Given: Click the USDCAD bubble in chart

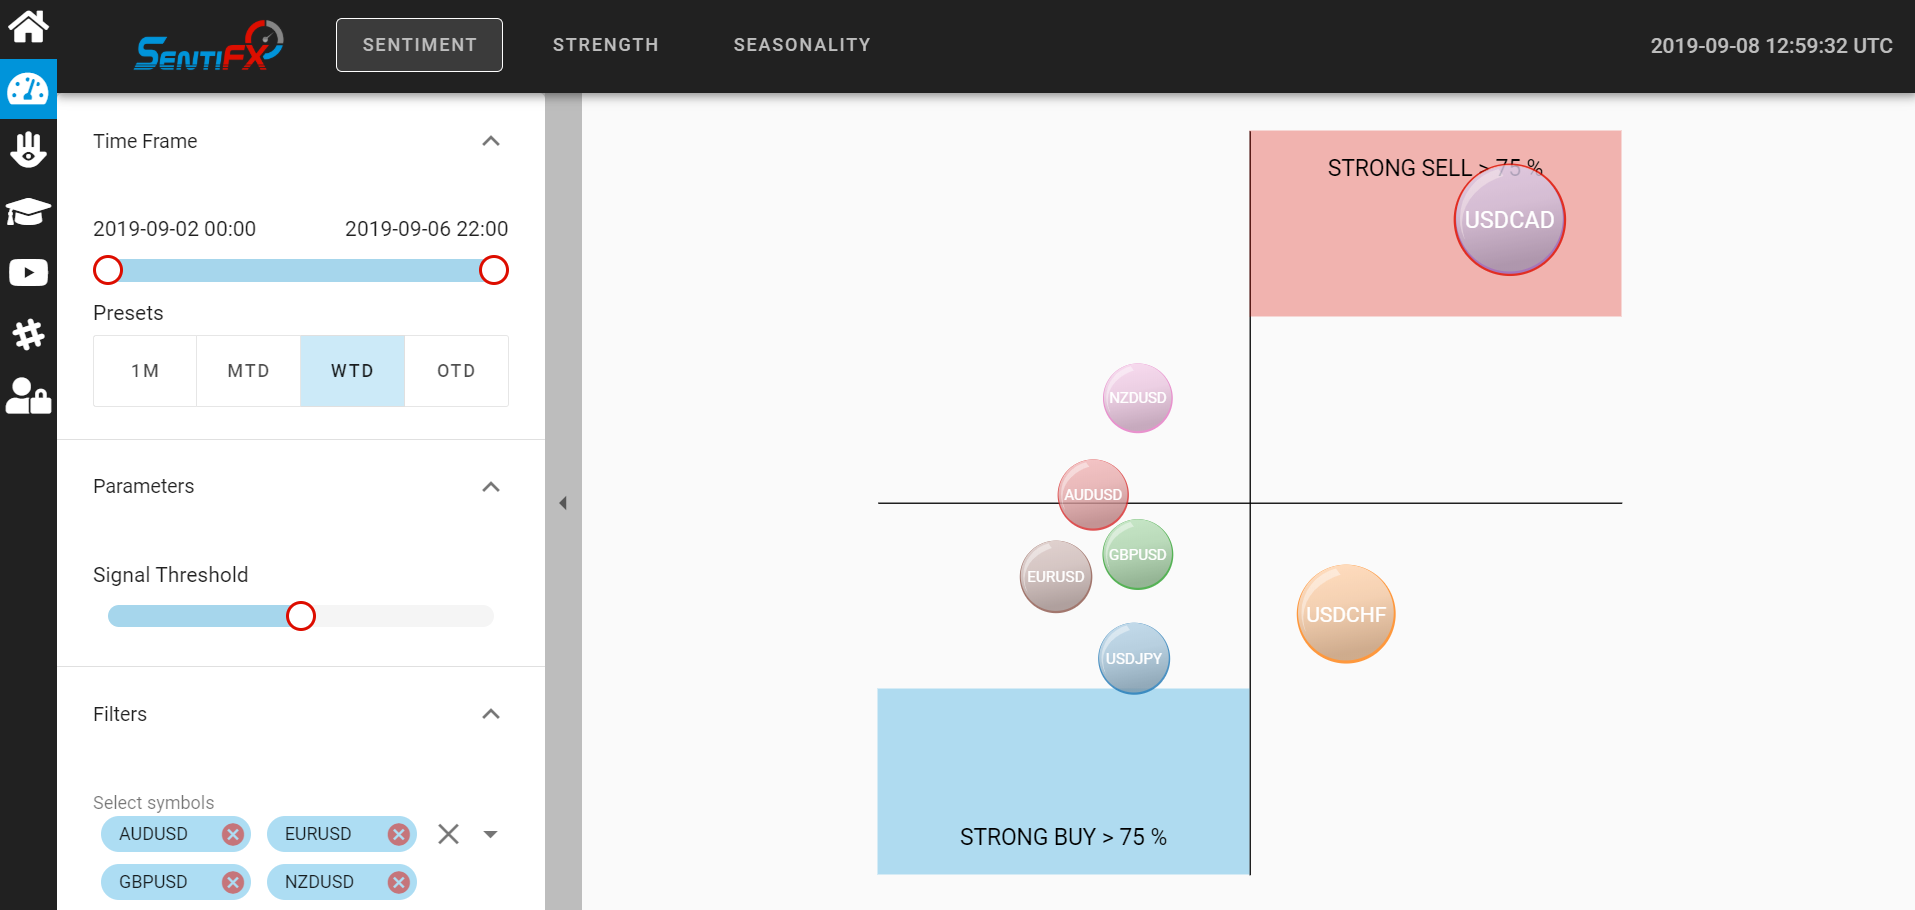Looking at the screenshot, I should click(1509, 220).
